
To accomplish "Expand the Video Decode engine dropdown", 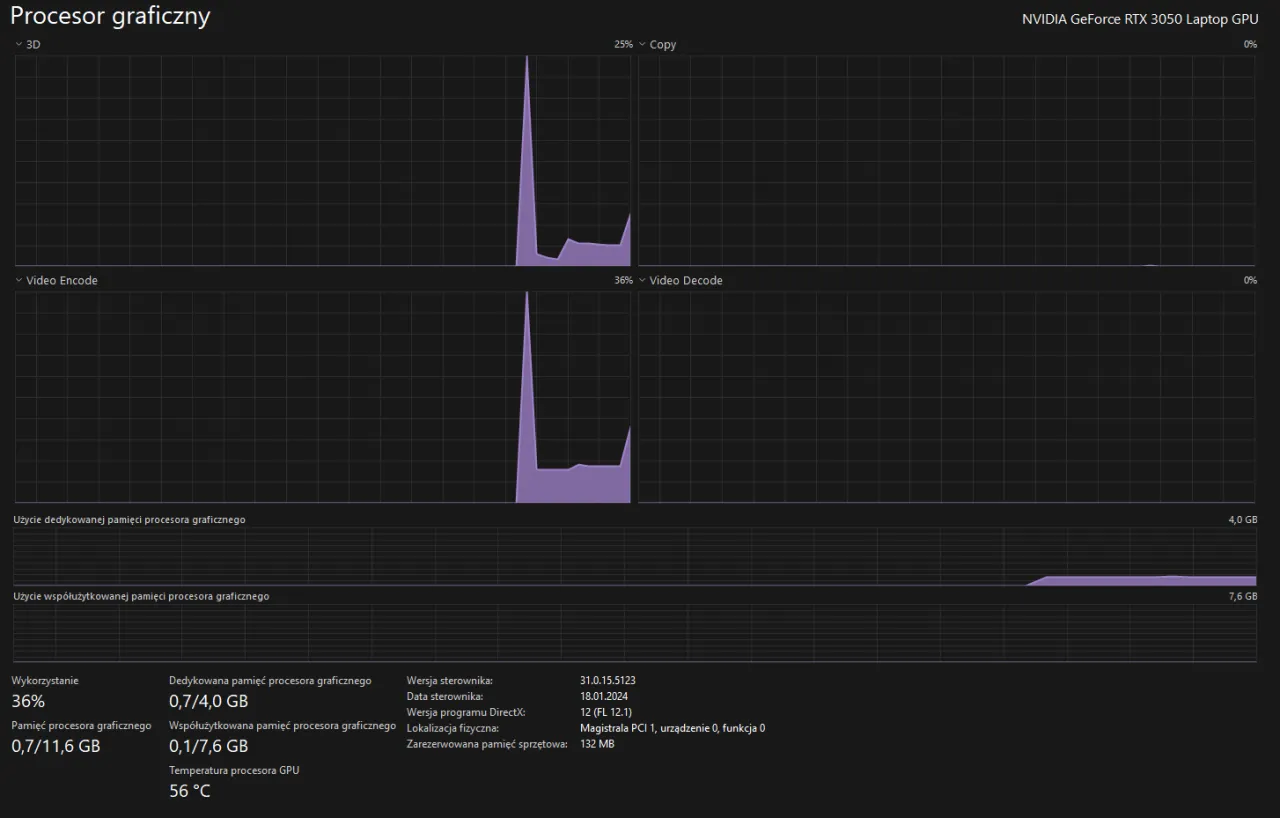I will (x=680, y=281).
